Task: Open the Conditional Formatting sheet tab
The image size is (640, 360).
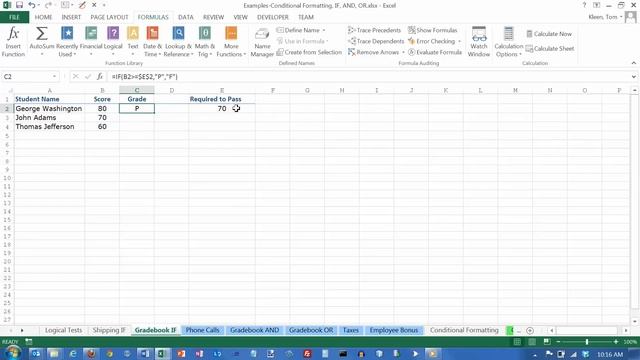Action: 464,330
